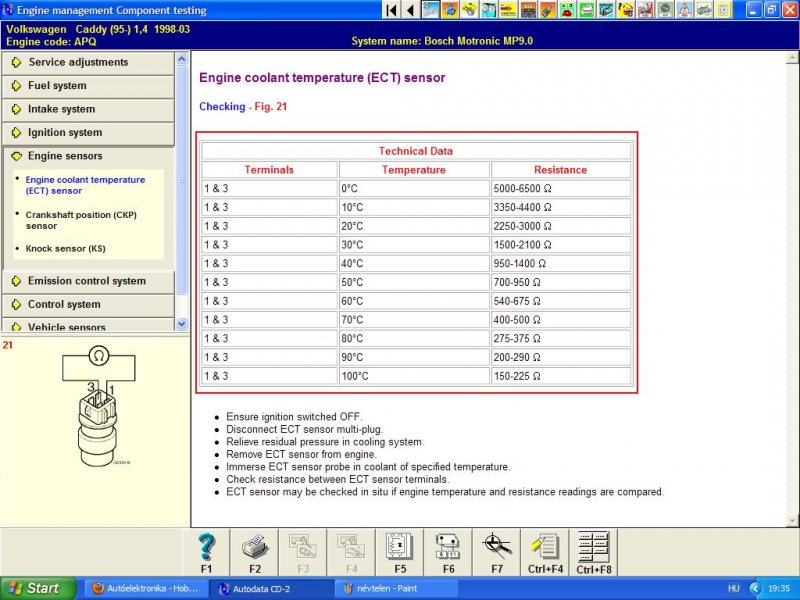Click the Resistance column header

point(560,170)
